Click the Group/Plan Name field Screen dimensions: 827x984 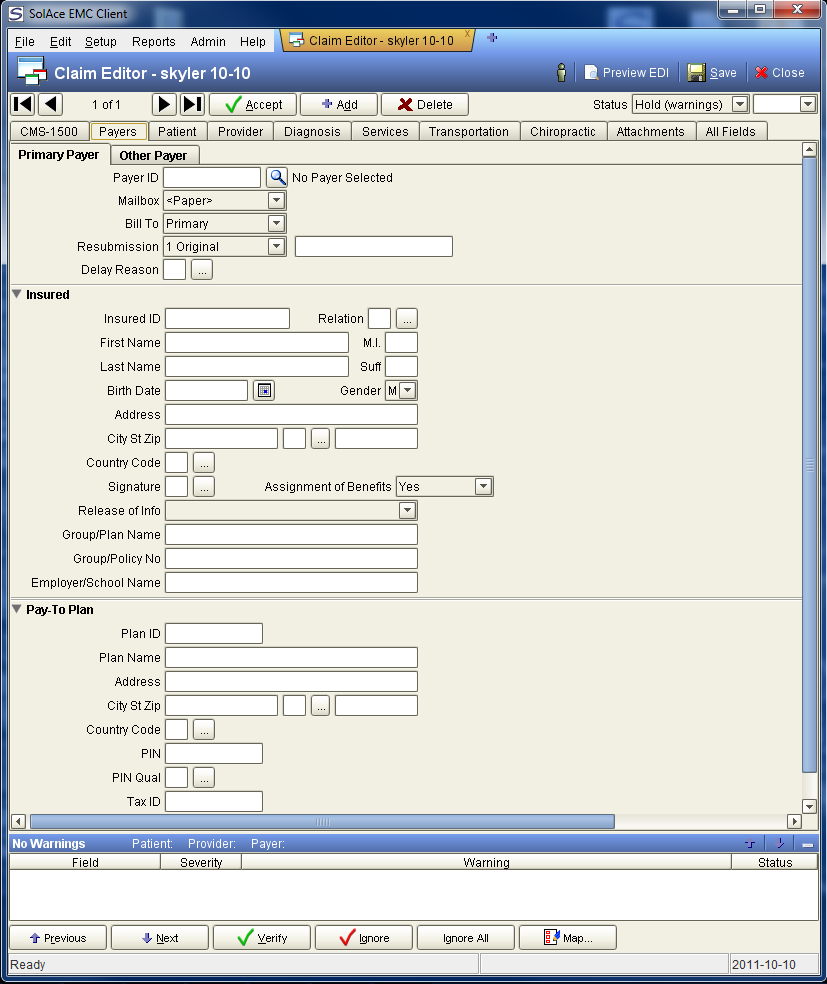click(291, 535)
